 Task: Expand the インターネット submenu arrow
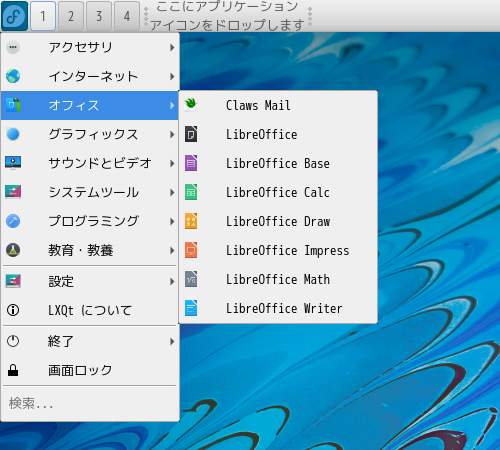pos(172,76)
